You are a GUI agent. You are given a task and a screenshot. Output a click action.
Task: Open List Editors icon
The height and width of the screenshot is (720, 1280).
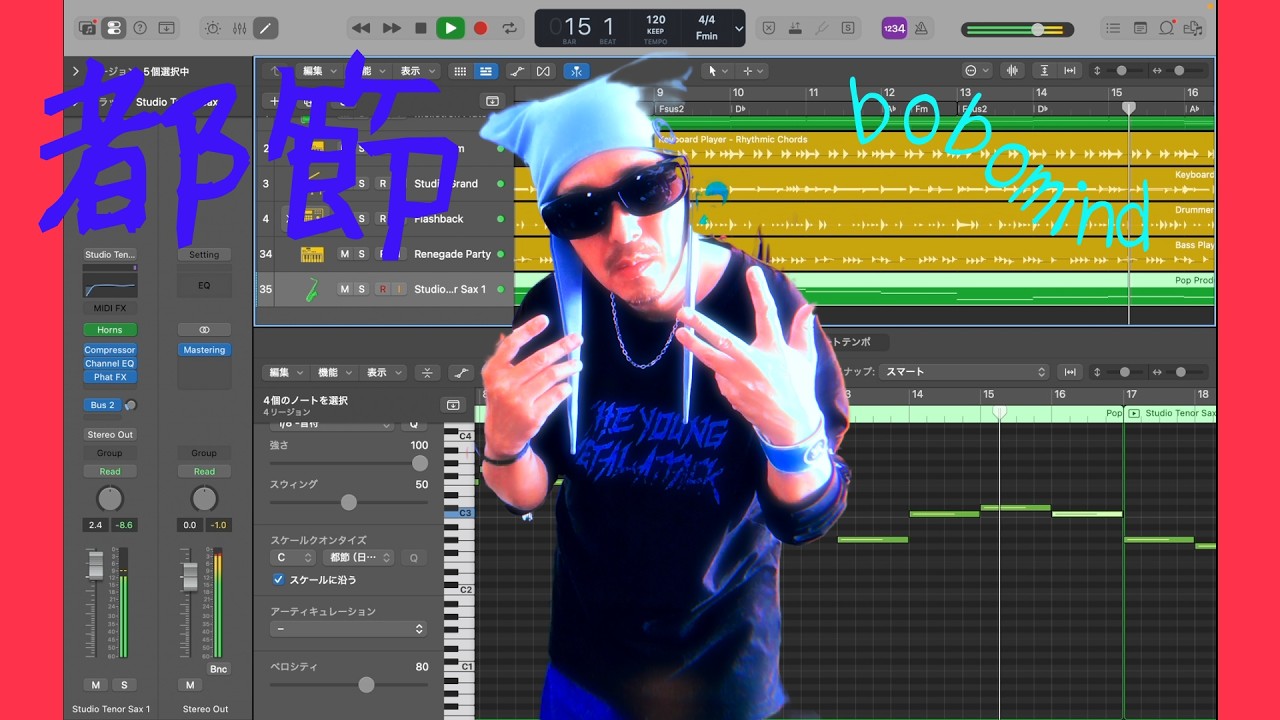tap(1113, 28)
